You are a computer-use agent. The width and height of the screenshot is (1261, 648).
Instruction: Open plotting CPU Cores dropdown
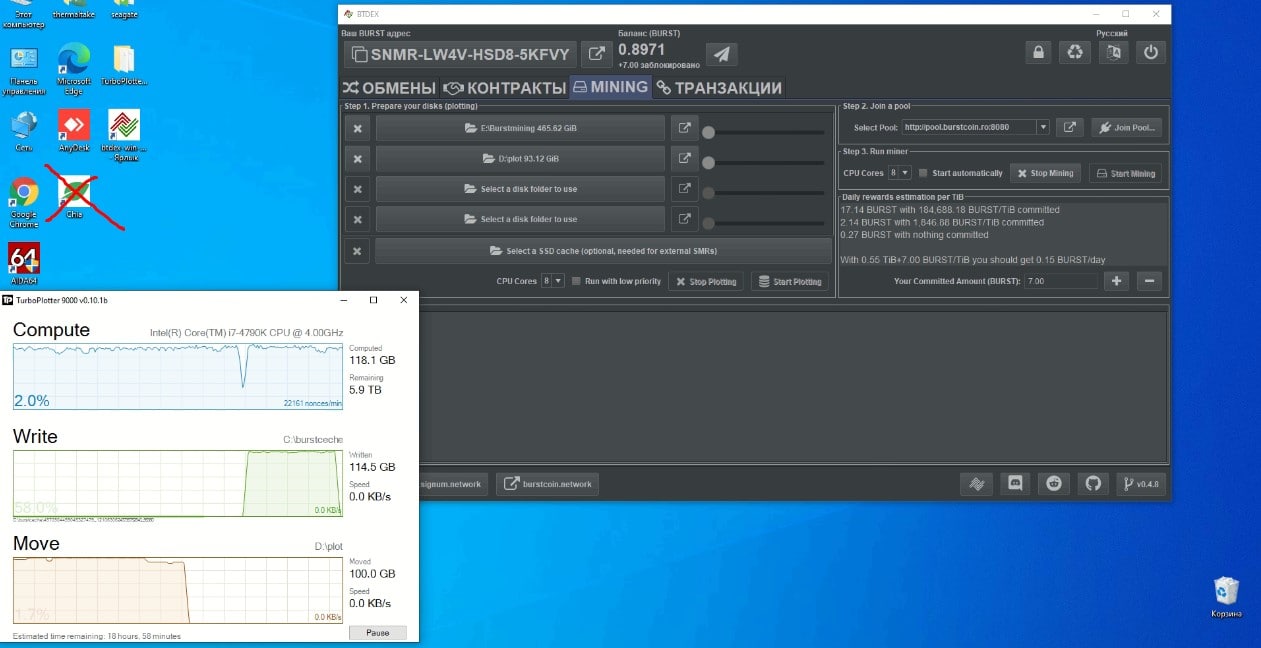pyautogui.click(x=552, y=281)
